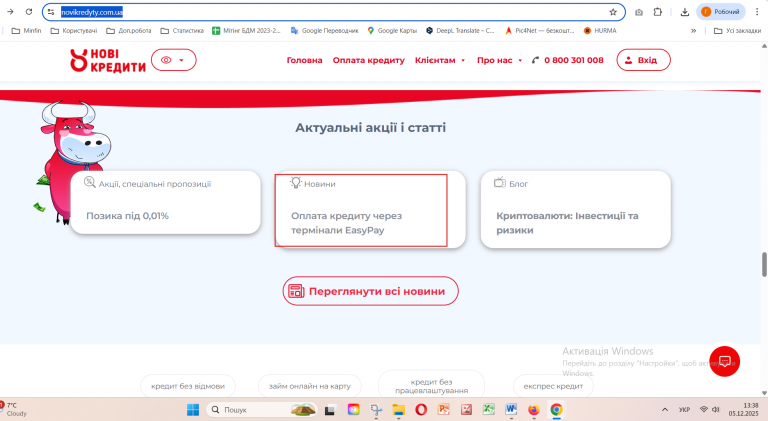Open HURMA bookmark
The image size is (768, 421).
click(x=600, y=30)
